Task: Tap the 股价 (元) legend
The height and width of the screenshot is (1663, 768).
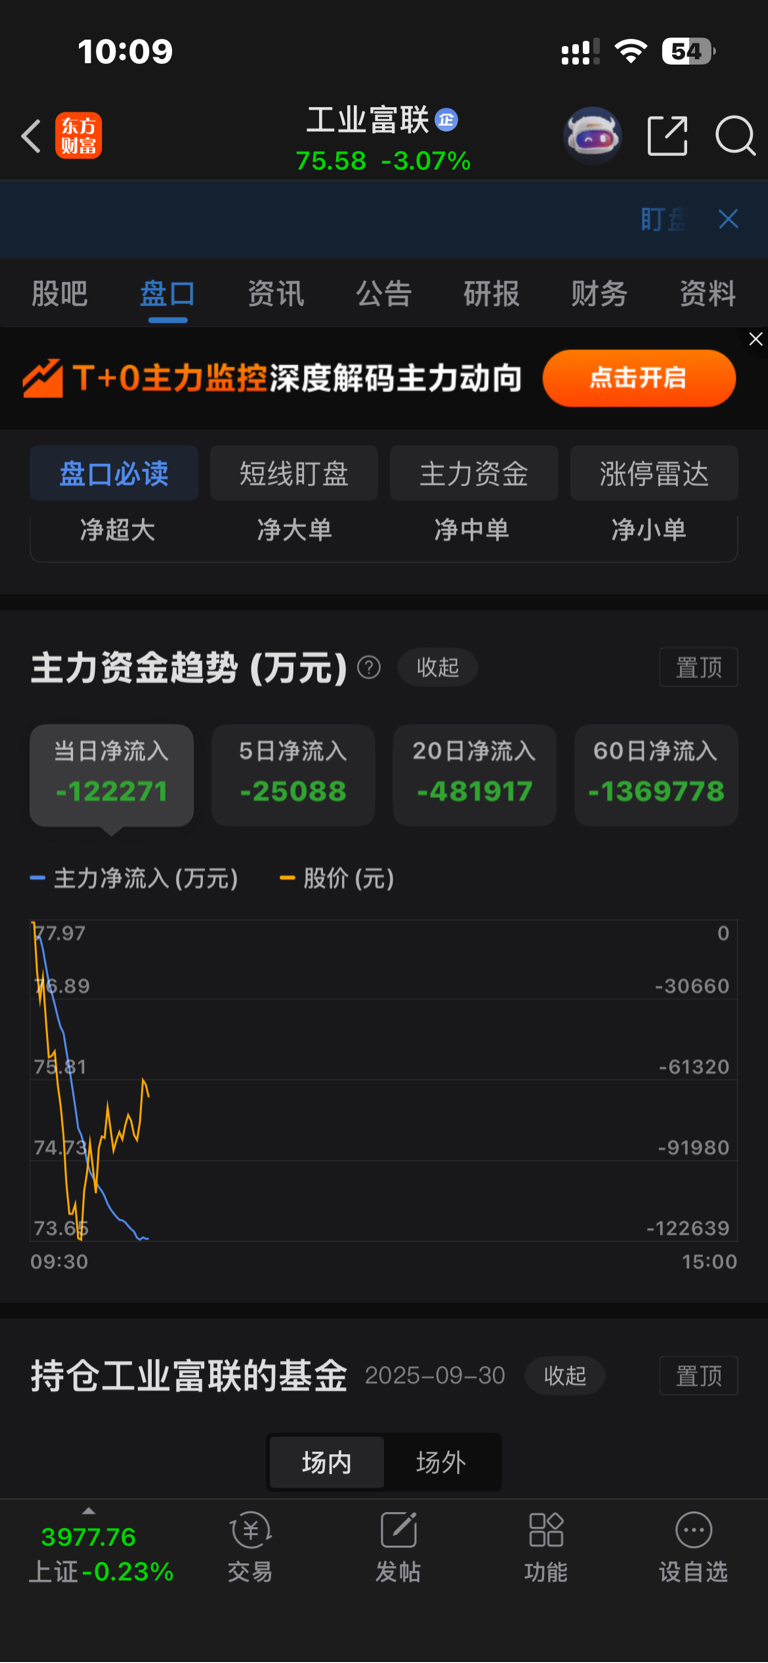Action: click(337, 878)
